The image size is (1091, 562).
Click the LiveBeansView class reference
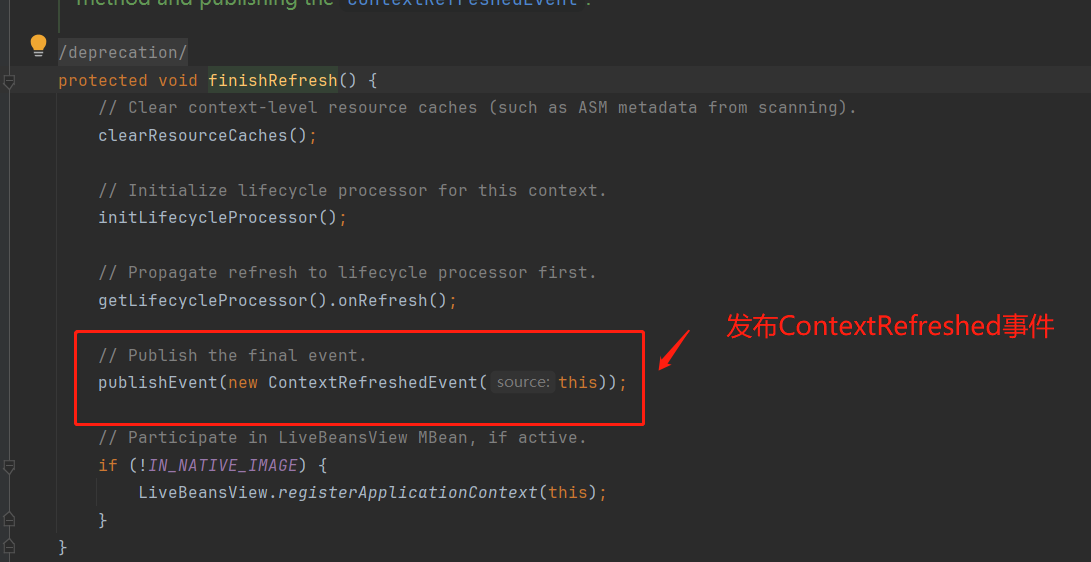coord(202,492)
